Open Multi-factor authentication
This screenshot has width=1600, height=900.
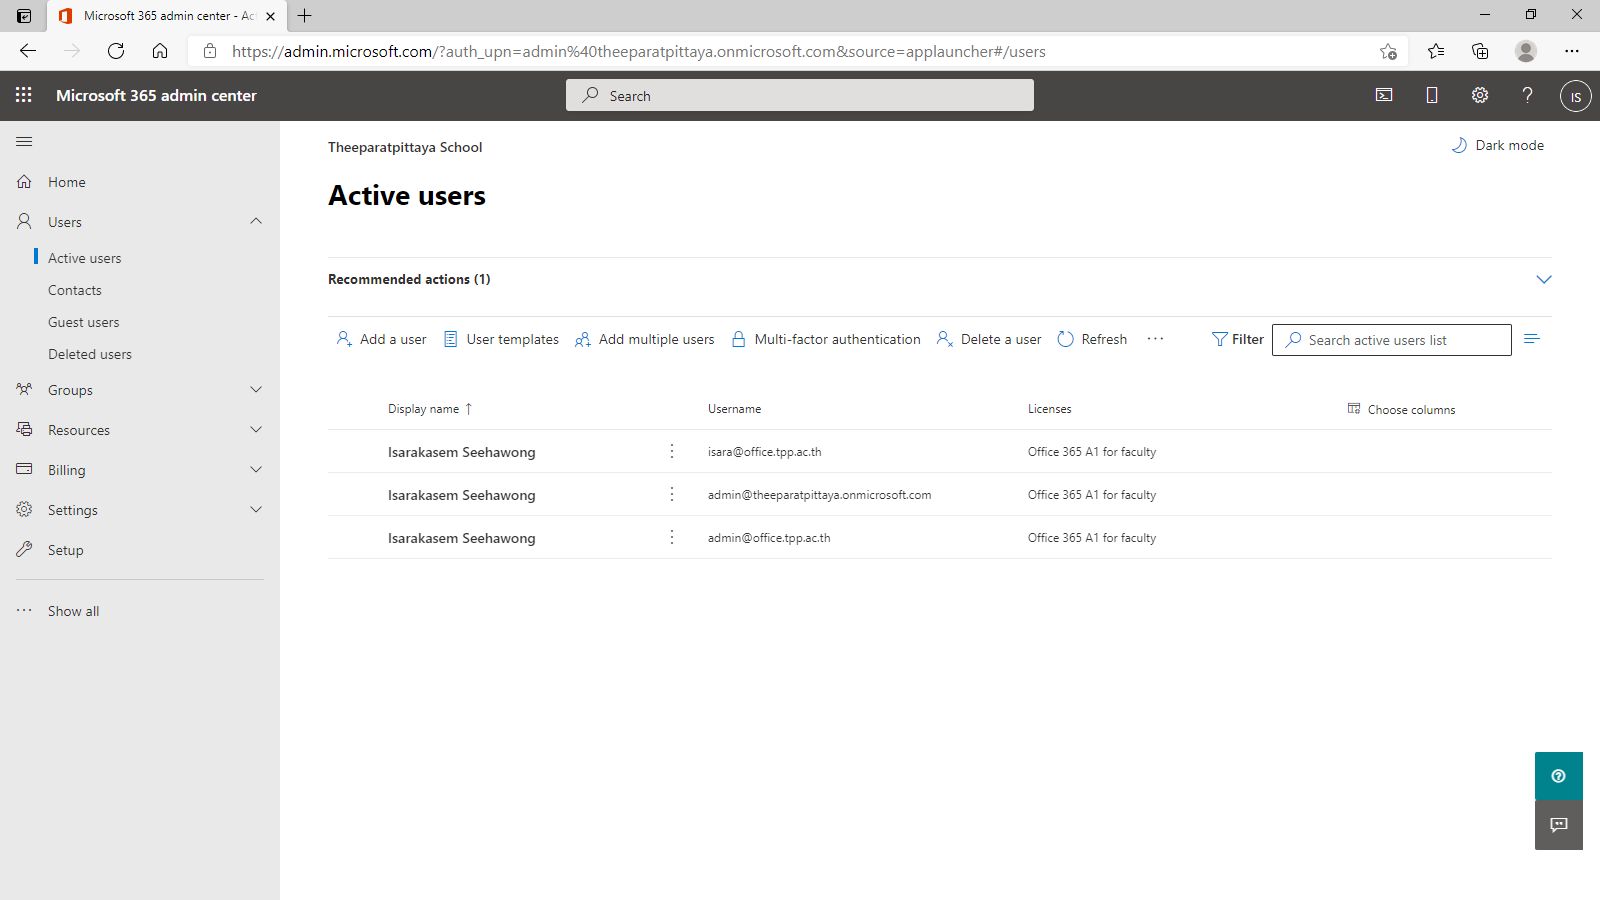point(826,339)
